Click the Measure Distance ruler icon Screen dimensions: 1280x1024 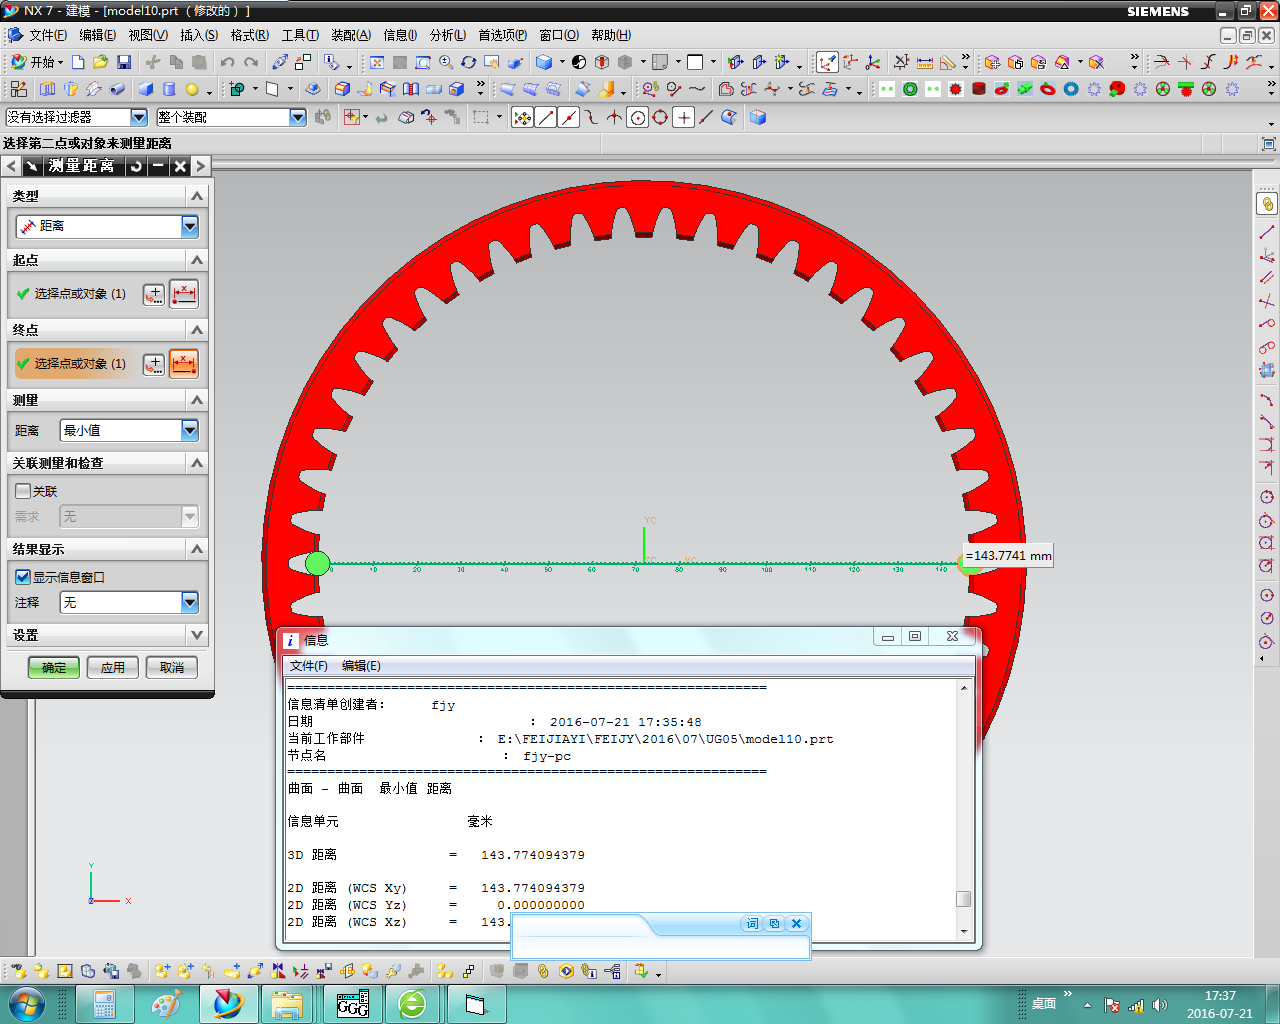click(925, 62)
